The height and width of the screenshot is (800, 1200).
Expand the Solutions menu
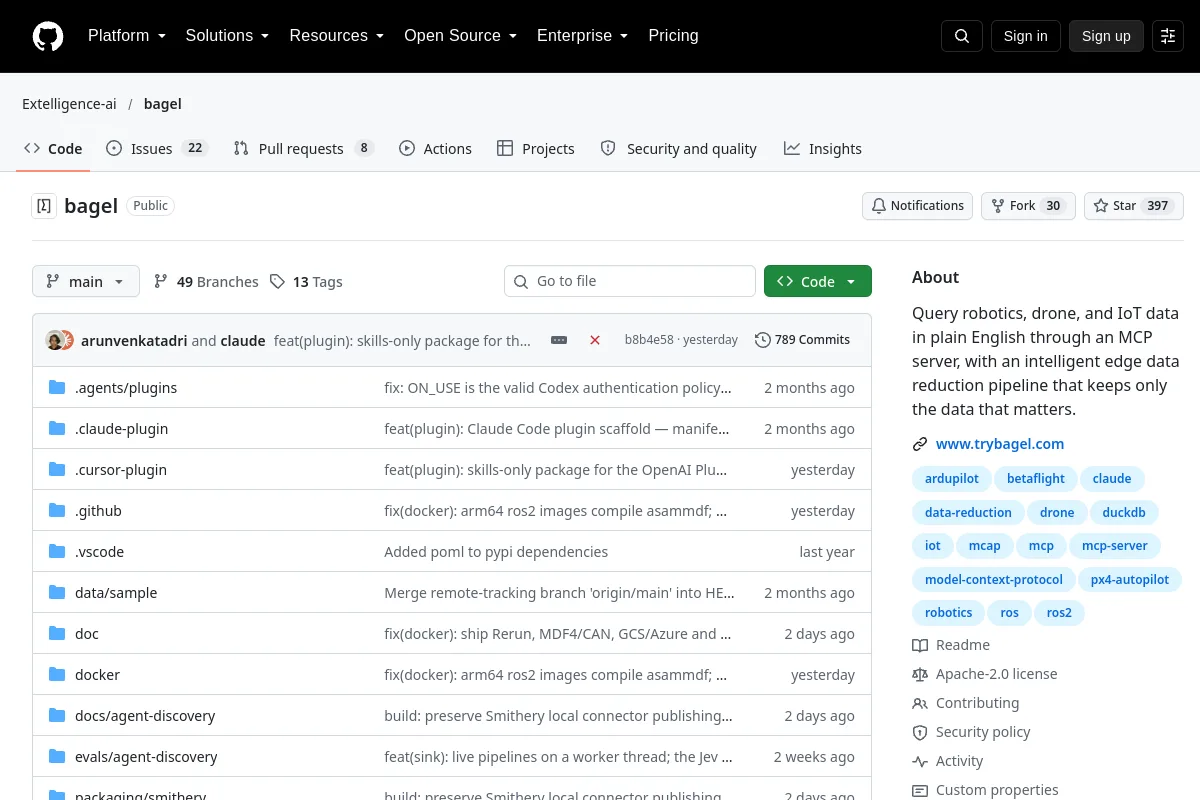tap(227, 36)
